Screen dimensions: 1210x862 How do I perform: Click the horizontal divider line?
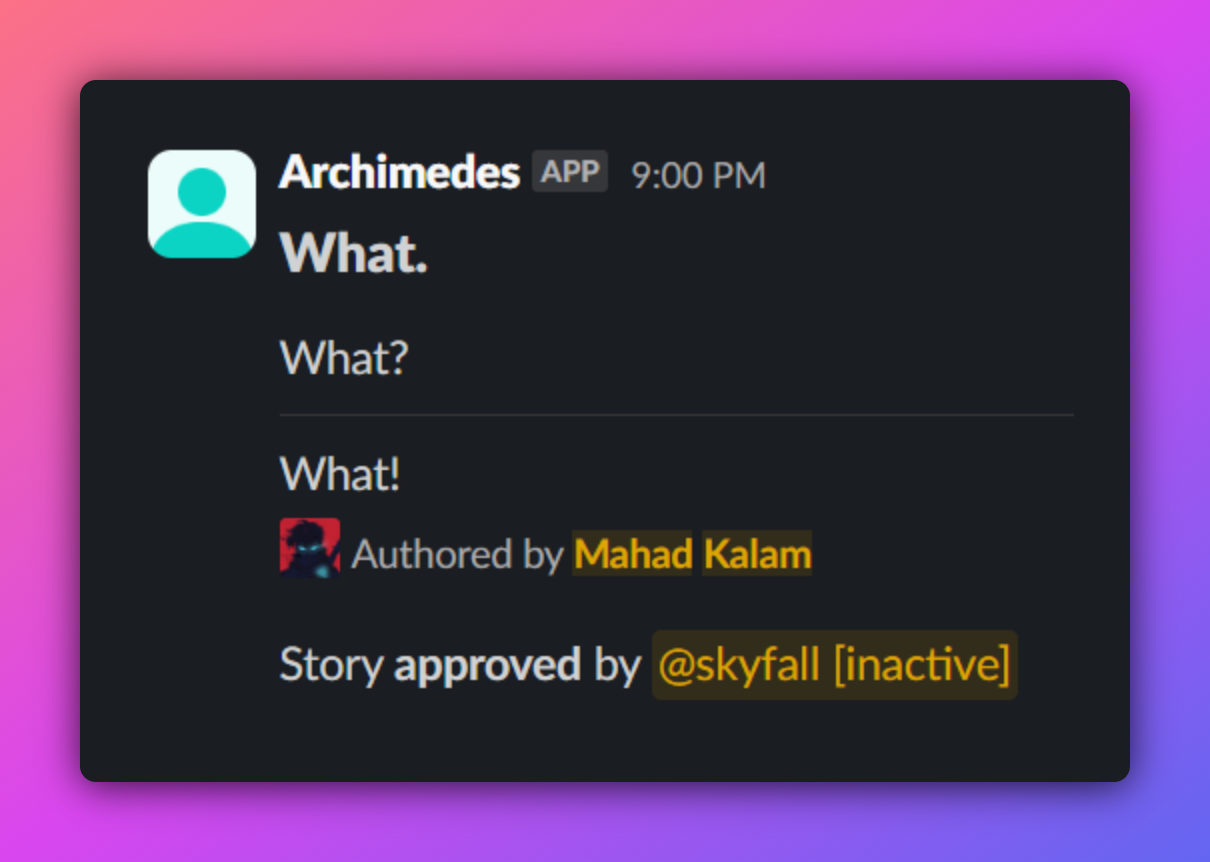[x=676, y=414]
